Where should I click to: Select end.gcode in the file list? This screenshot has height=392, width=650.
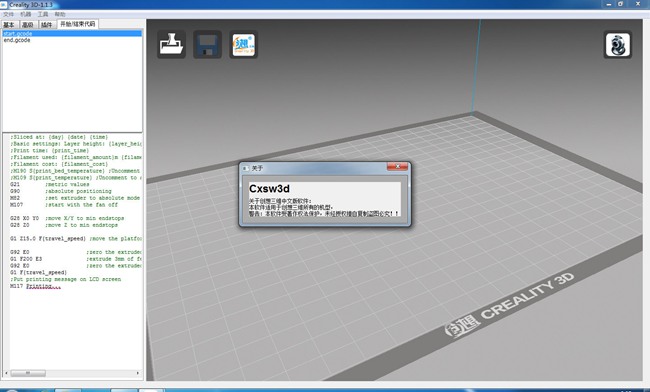72,40
